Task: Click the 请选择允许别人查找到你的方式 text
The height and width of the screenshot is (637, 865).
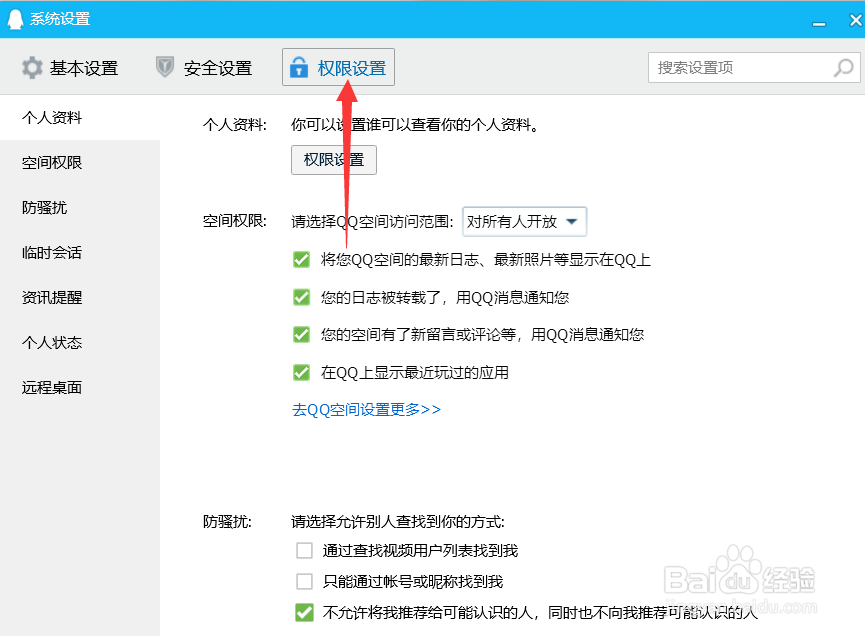Action: click(398, 522)
